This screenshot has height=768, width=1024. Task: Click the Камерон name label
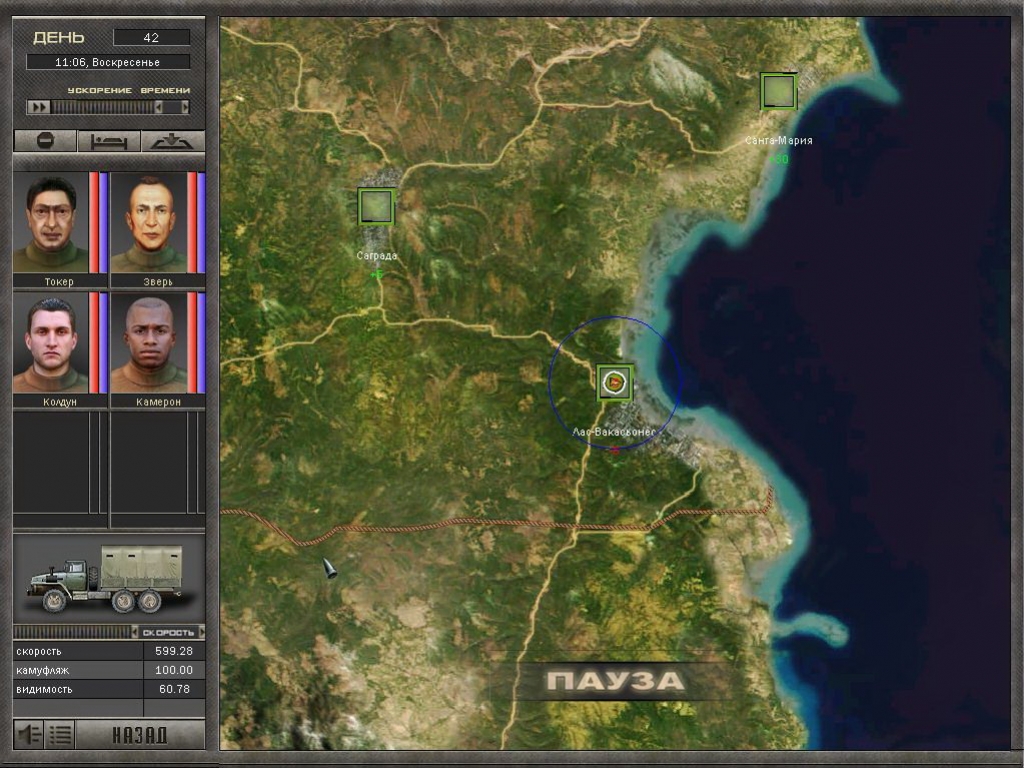coord(158,402)
